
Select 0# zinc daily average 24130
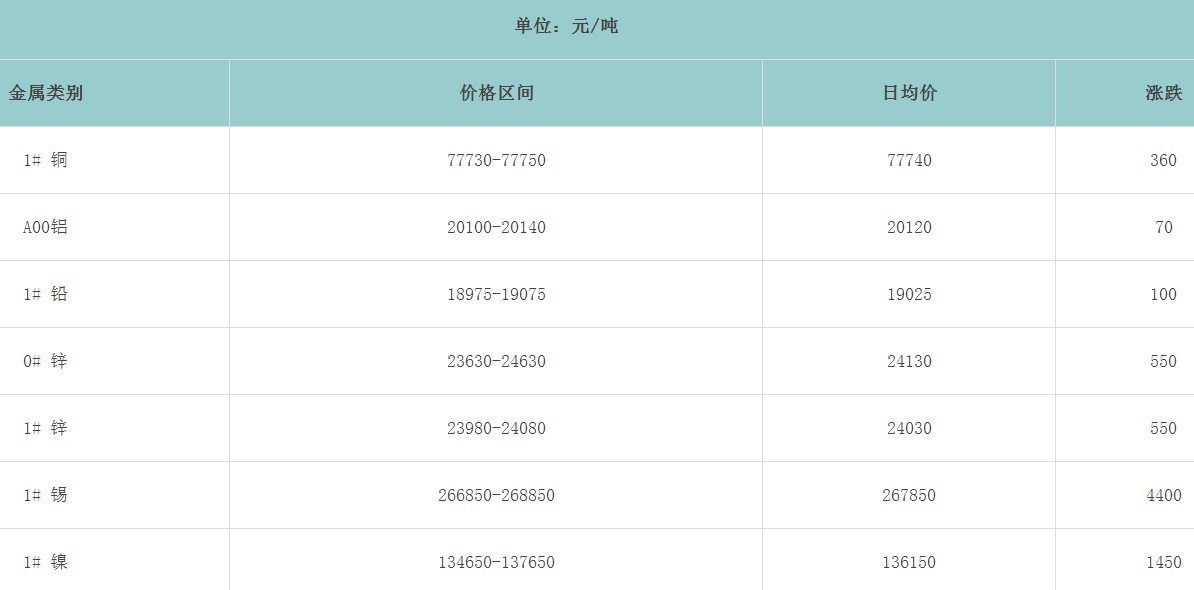(909, 361)
